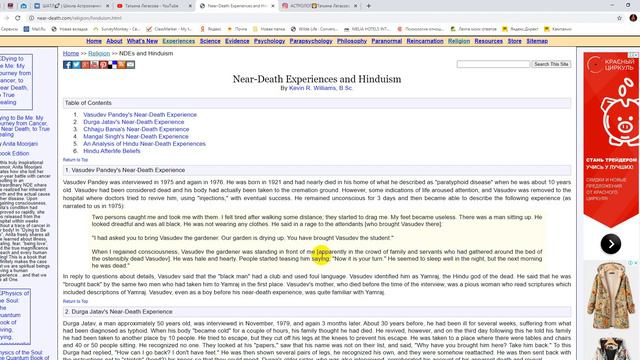Jump to An Analysis of Hindu Near-Death Experiences
The image size is (640, 360).
click(x=144, y=144)
